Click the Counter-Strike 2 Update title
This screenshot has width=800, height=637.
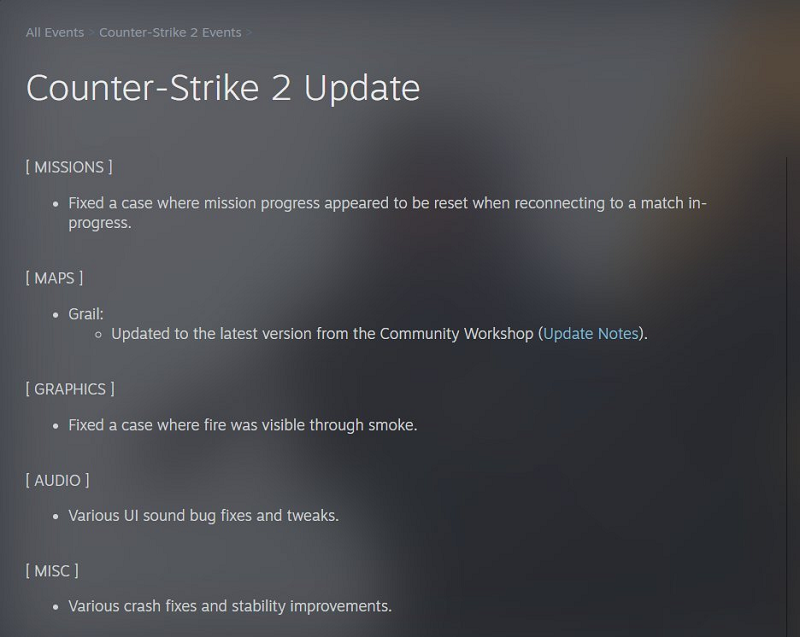click(x=223, y=88)
